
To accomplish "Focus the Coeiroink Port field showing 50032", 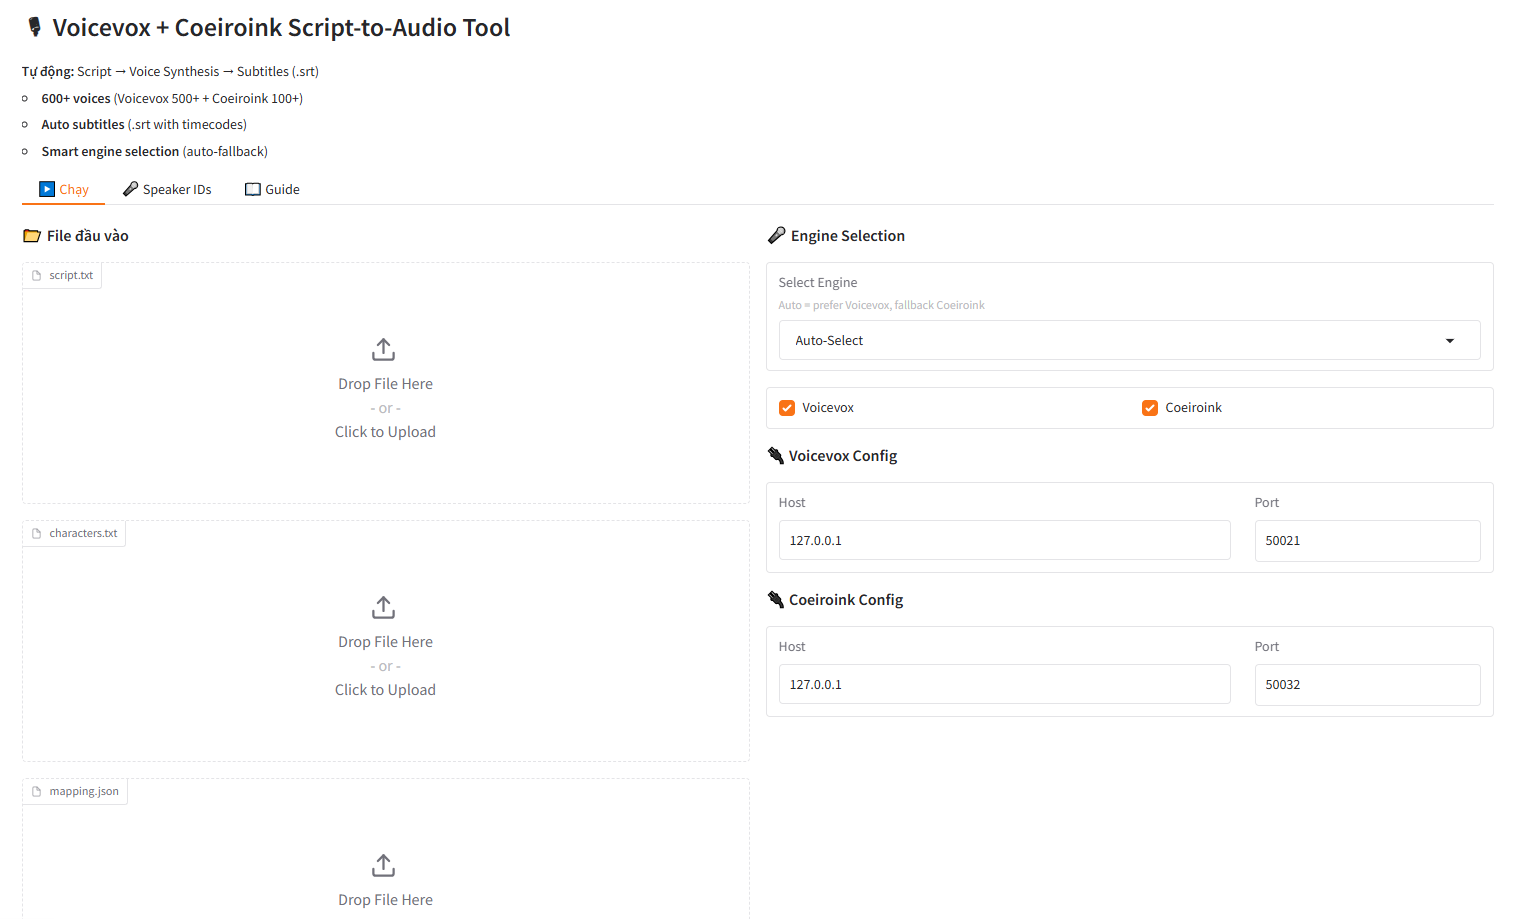I will pyautogui.click(x=1367, y=684).
